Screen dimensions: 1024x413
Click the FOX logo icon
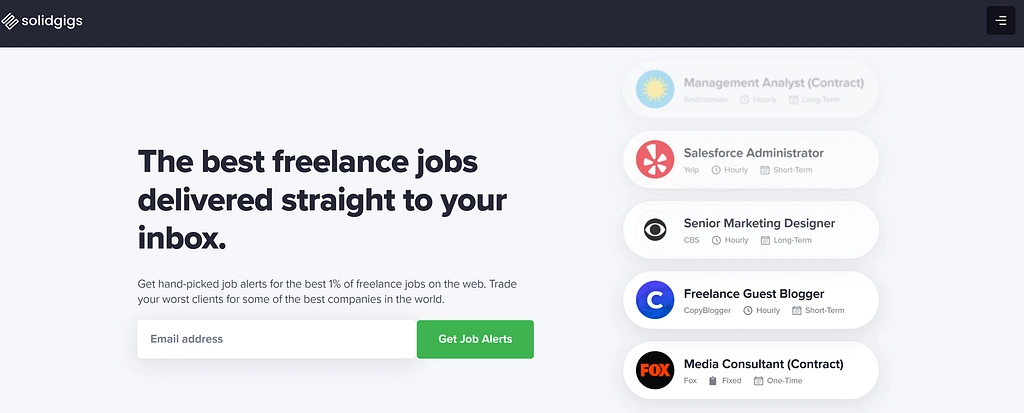(655, 370)
